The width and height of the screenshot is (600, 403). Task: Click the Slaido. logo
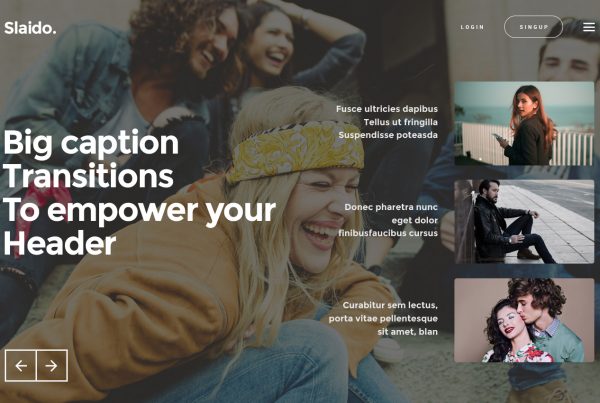pos(30,28)
